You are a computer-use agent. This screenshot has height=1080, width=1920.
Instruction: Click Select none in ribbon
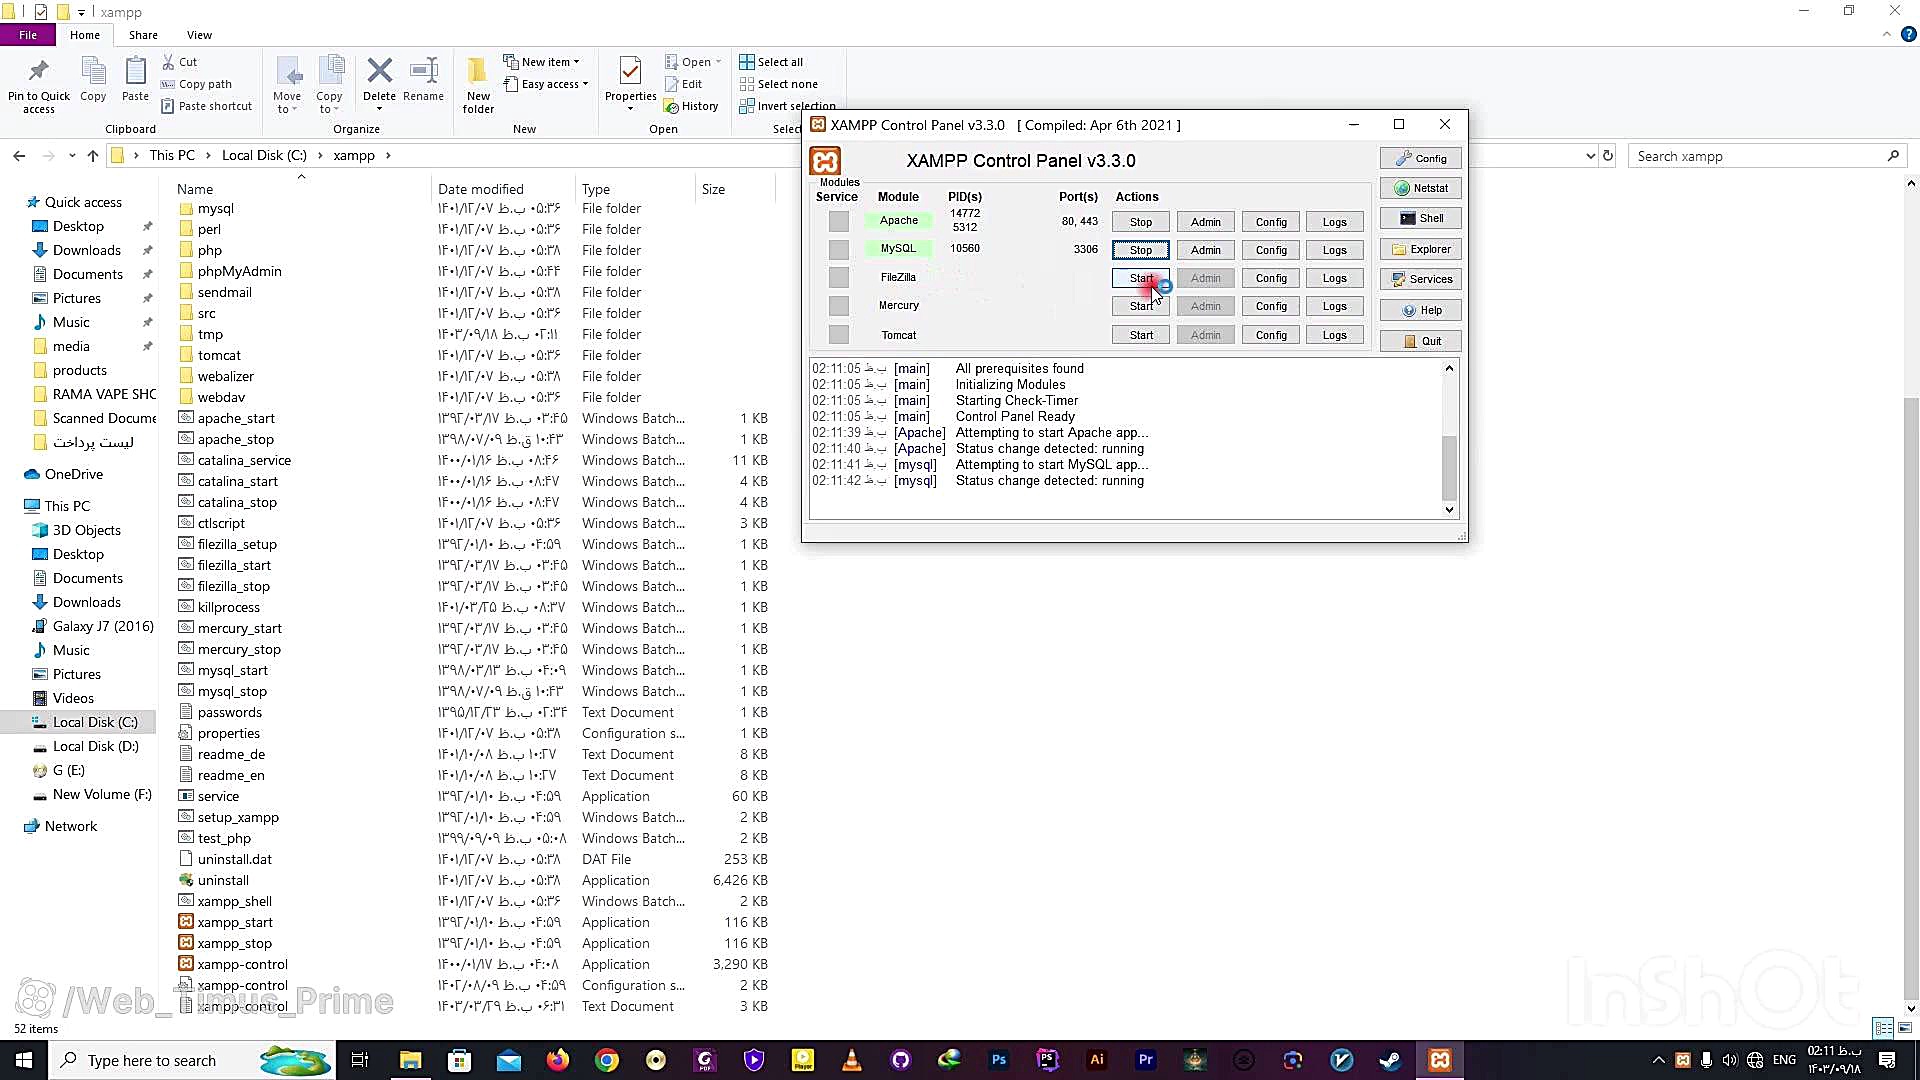pos(778,84)
